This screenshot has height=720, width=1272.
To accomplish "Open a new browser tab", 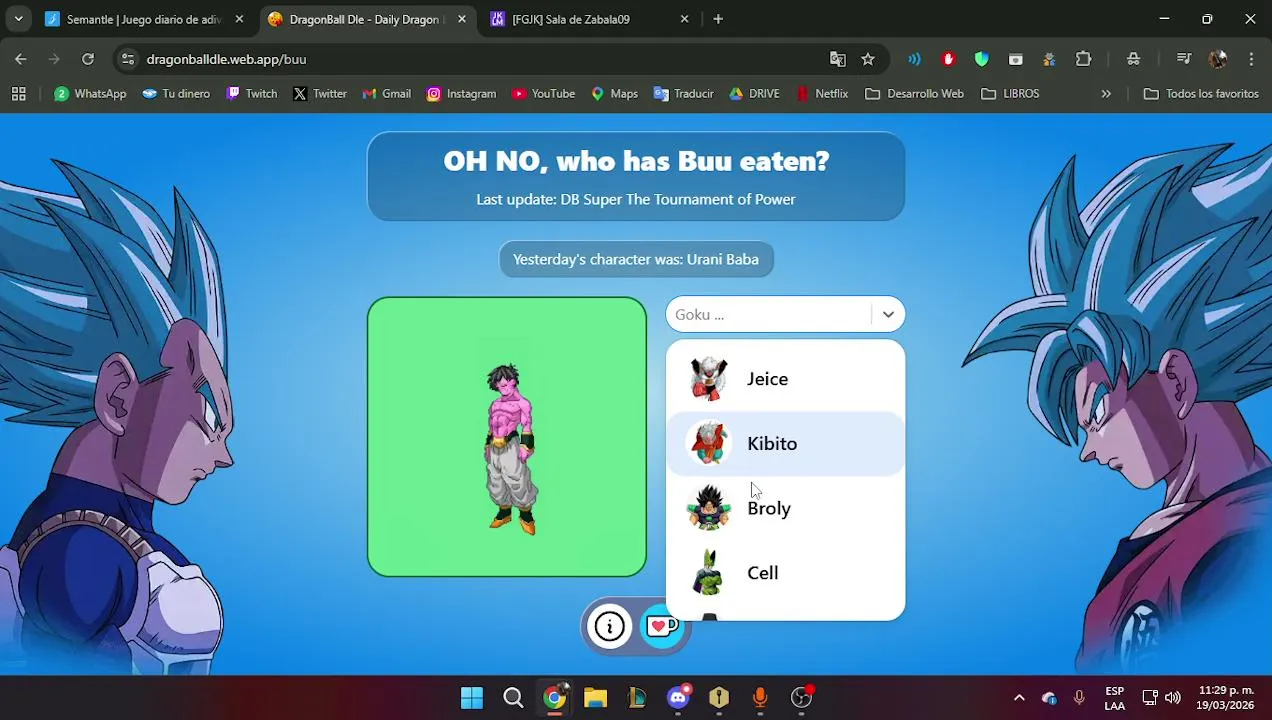I will click(718, 19).
